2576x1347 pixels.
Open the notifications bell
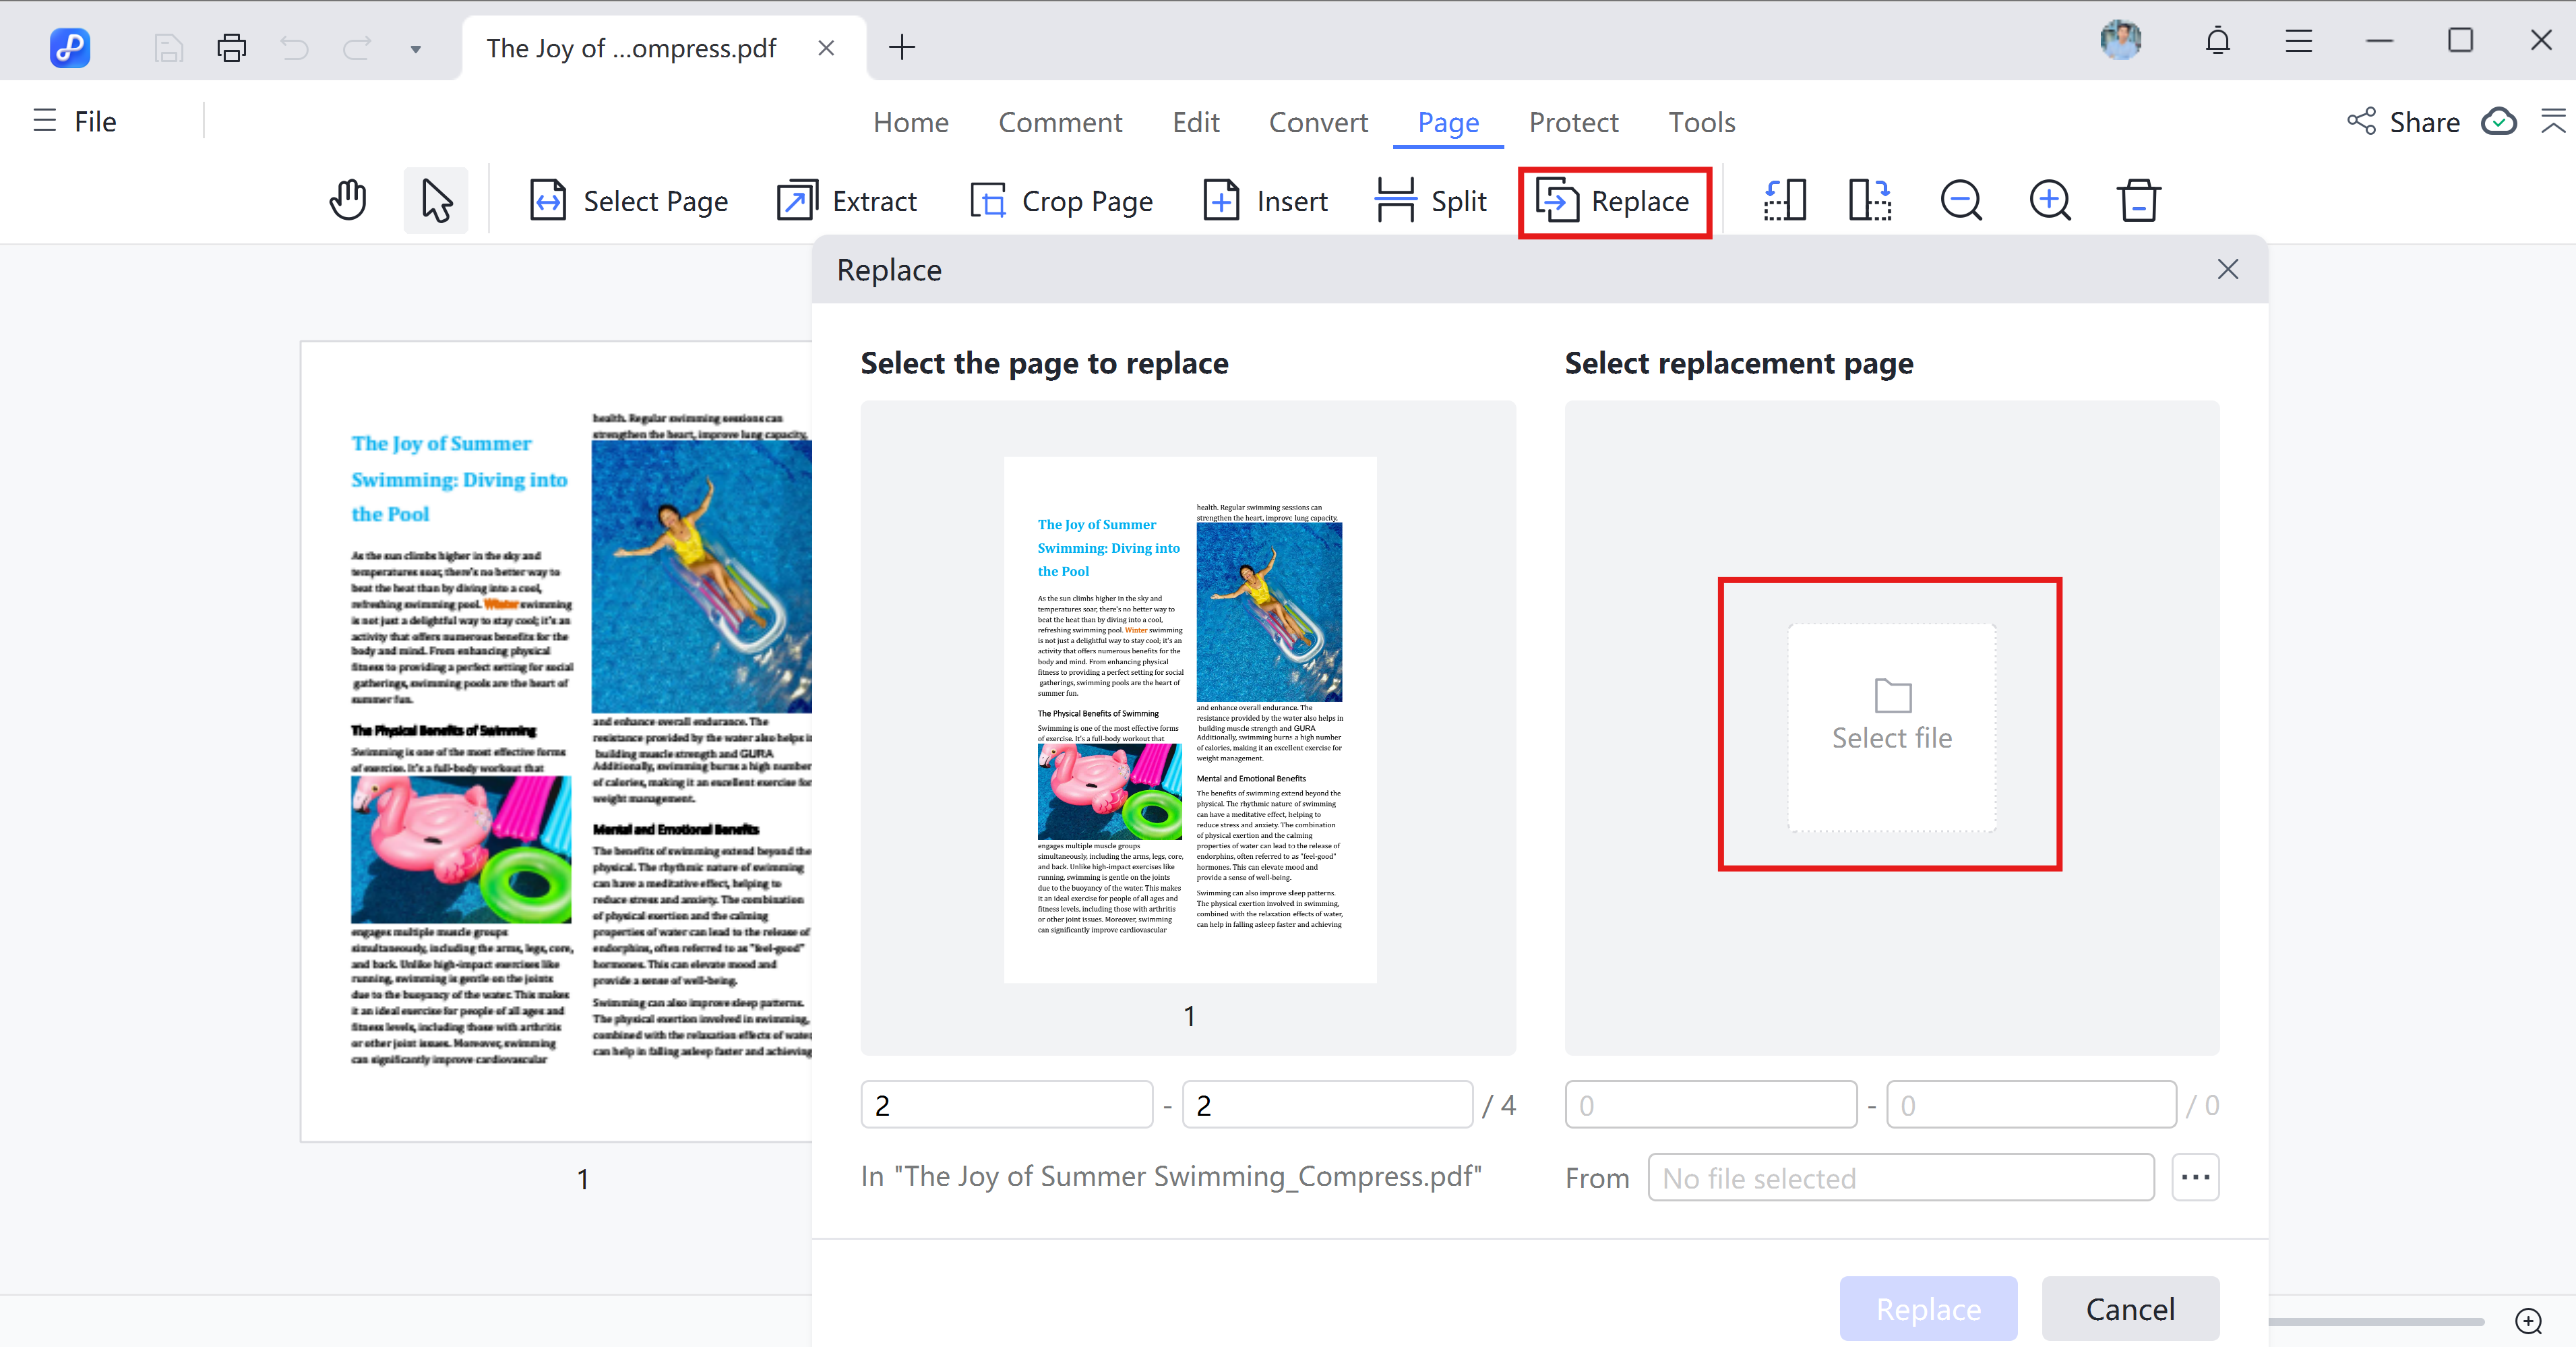pyautogui.click(x=2218, y=41)
